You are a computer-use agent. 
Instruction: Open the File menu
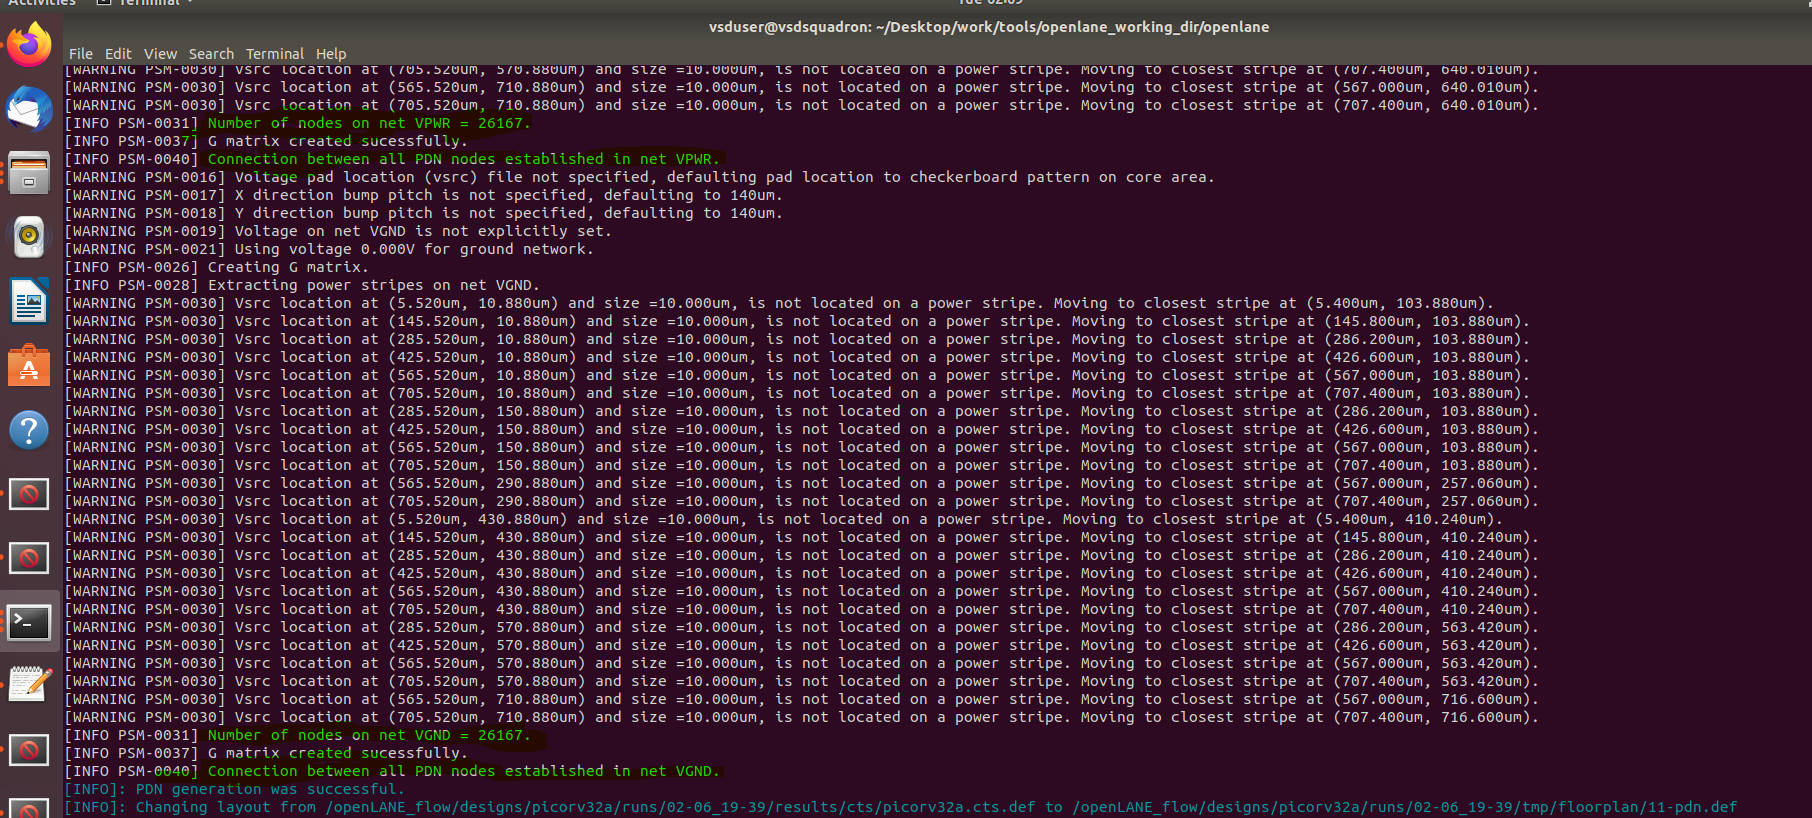pyautogui.click(x=81, y=54)
